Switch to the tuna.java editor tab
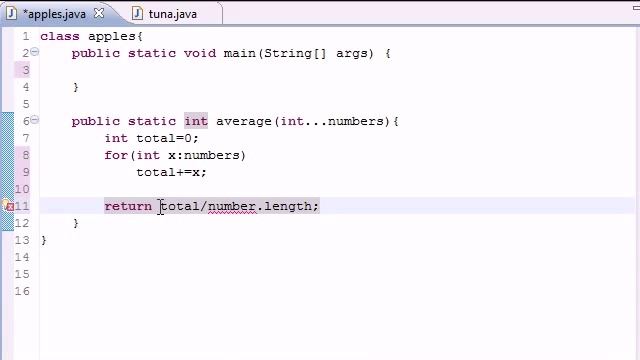The height and width of the screenshot is (360, 640). click(x=173, y=14)
